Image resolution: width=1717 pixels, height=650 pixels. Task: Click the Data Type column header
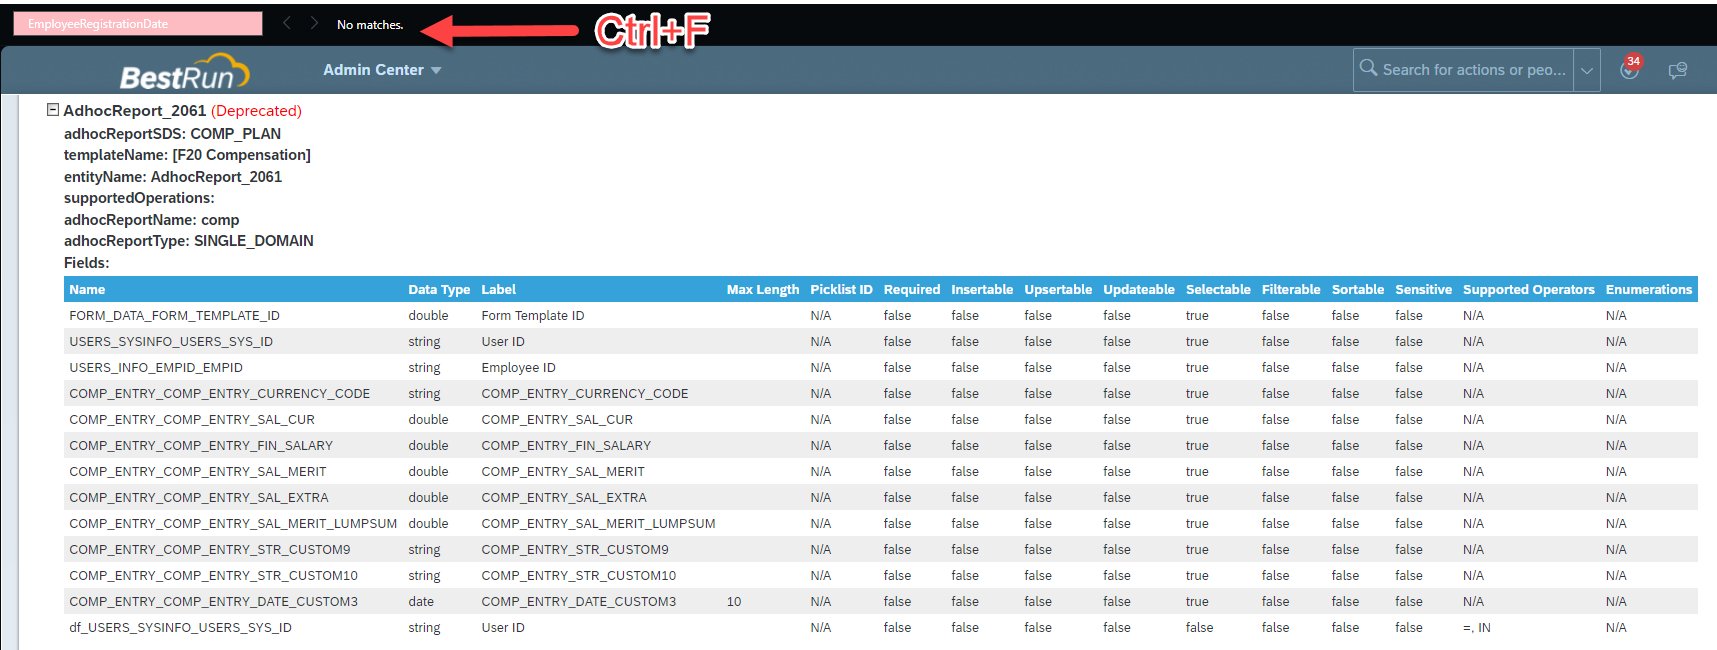439,289
